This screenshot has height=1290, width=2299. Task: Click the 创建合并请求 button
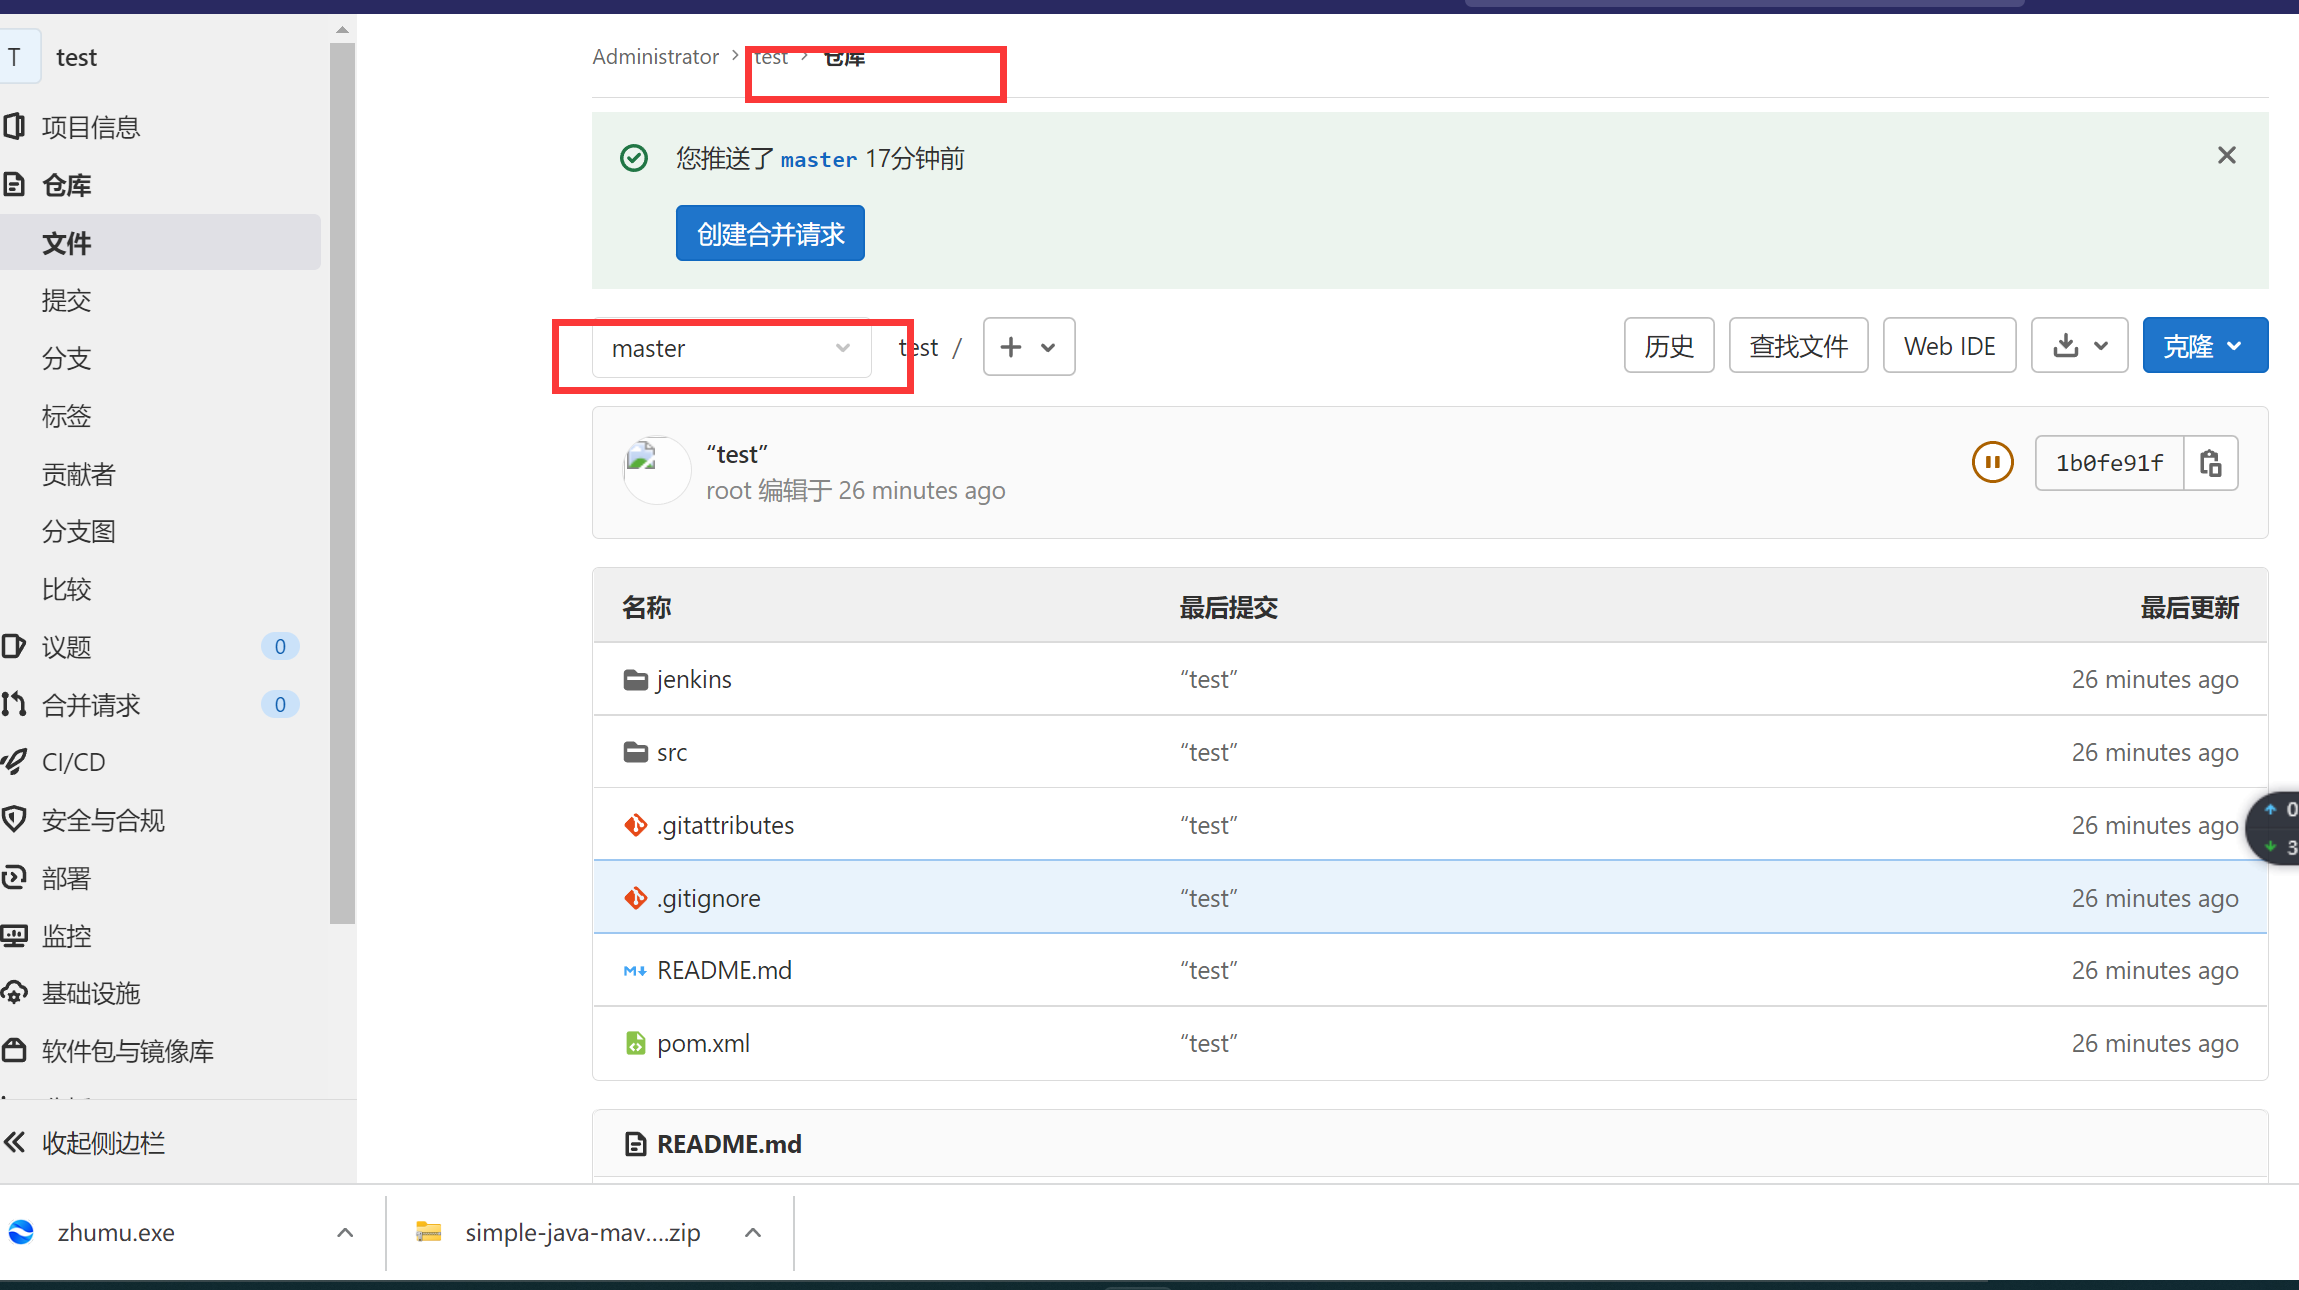tap(769, 232)
